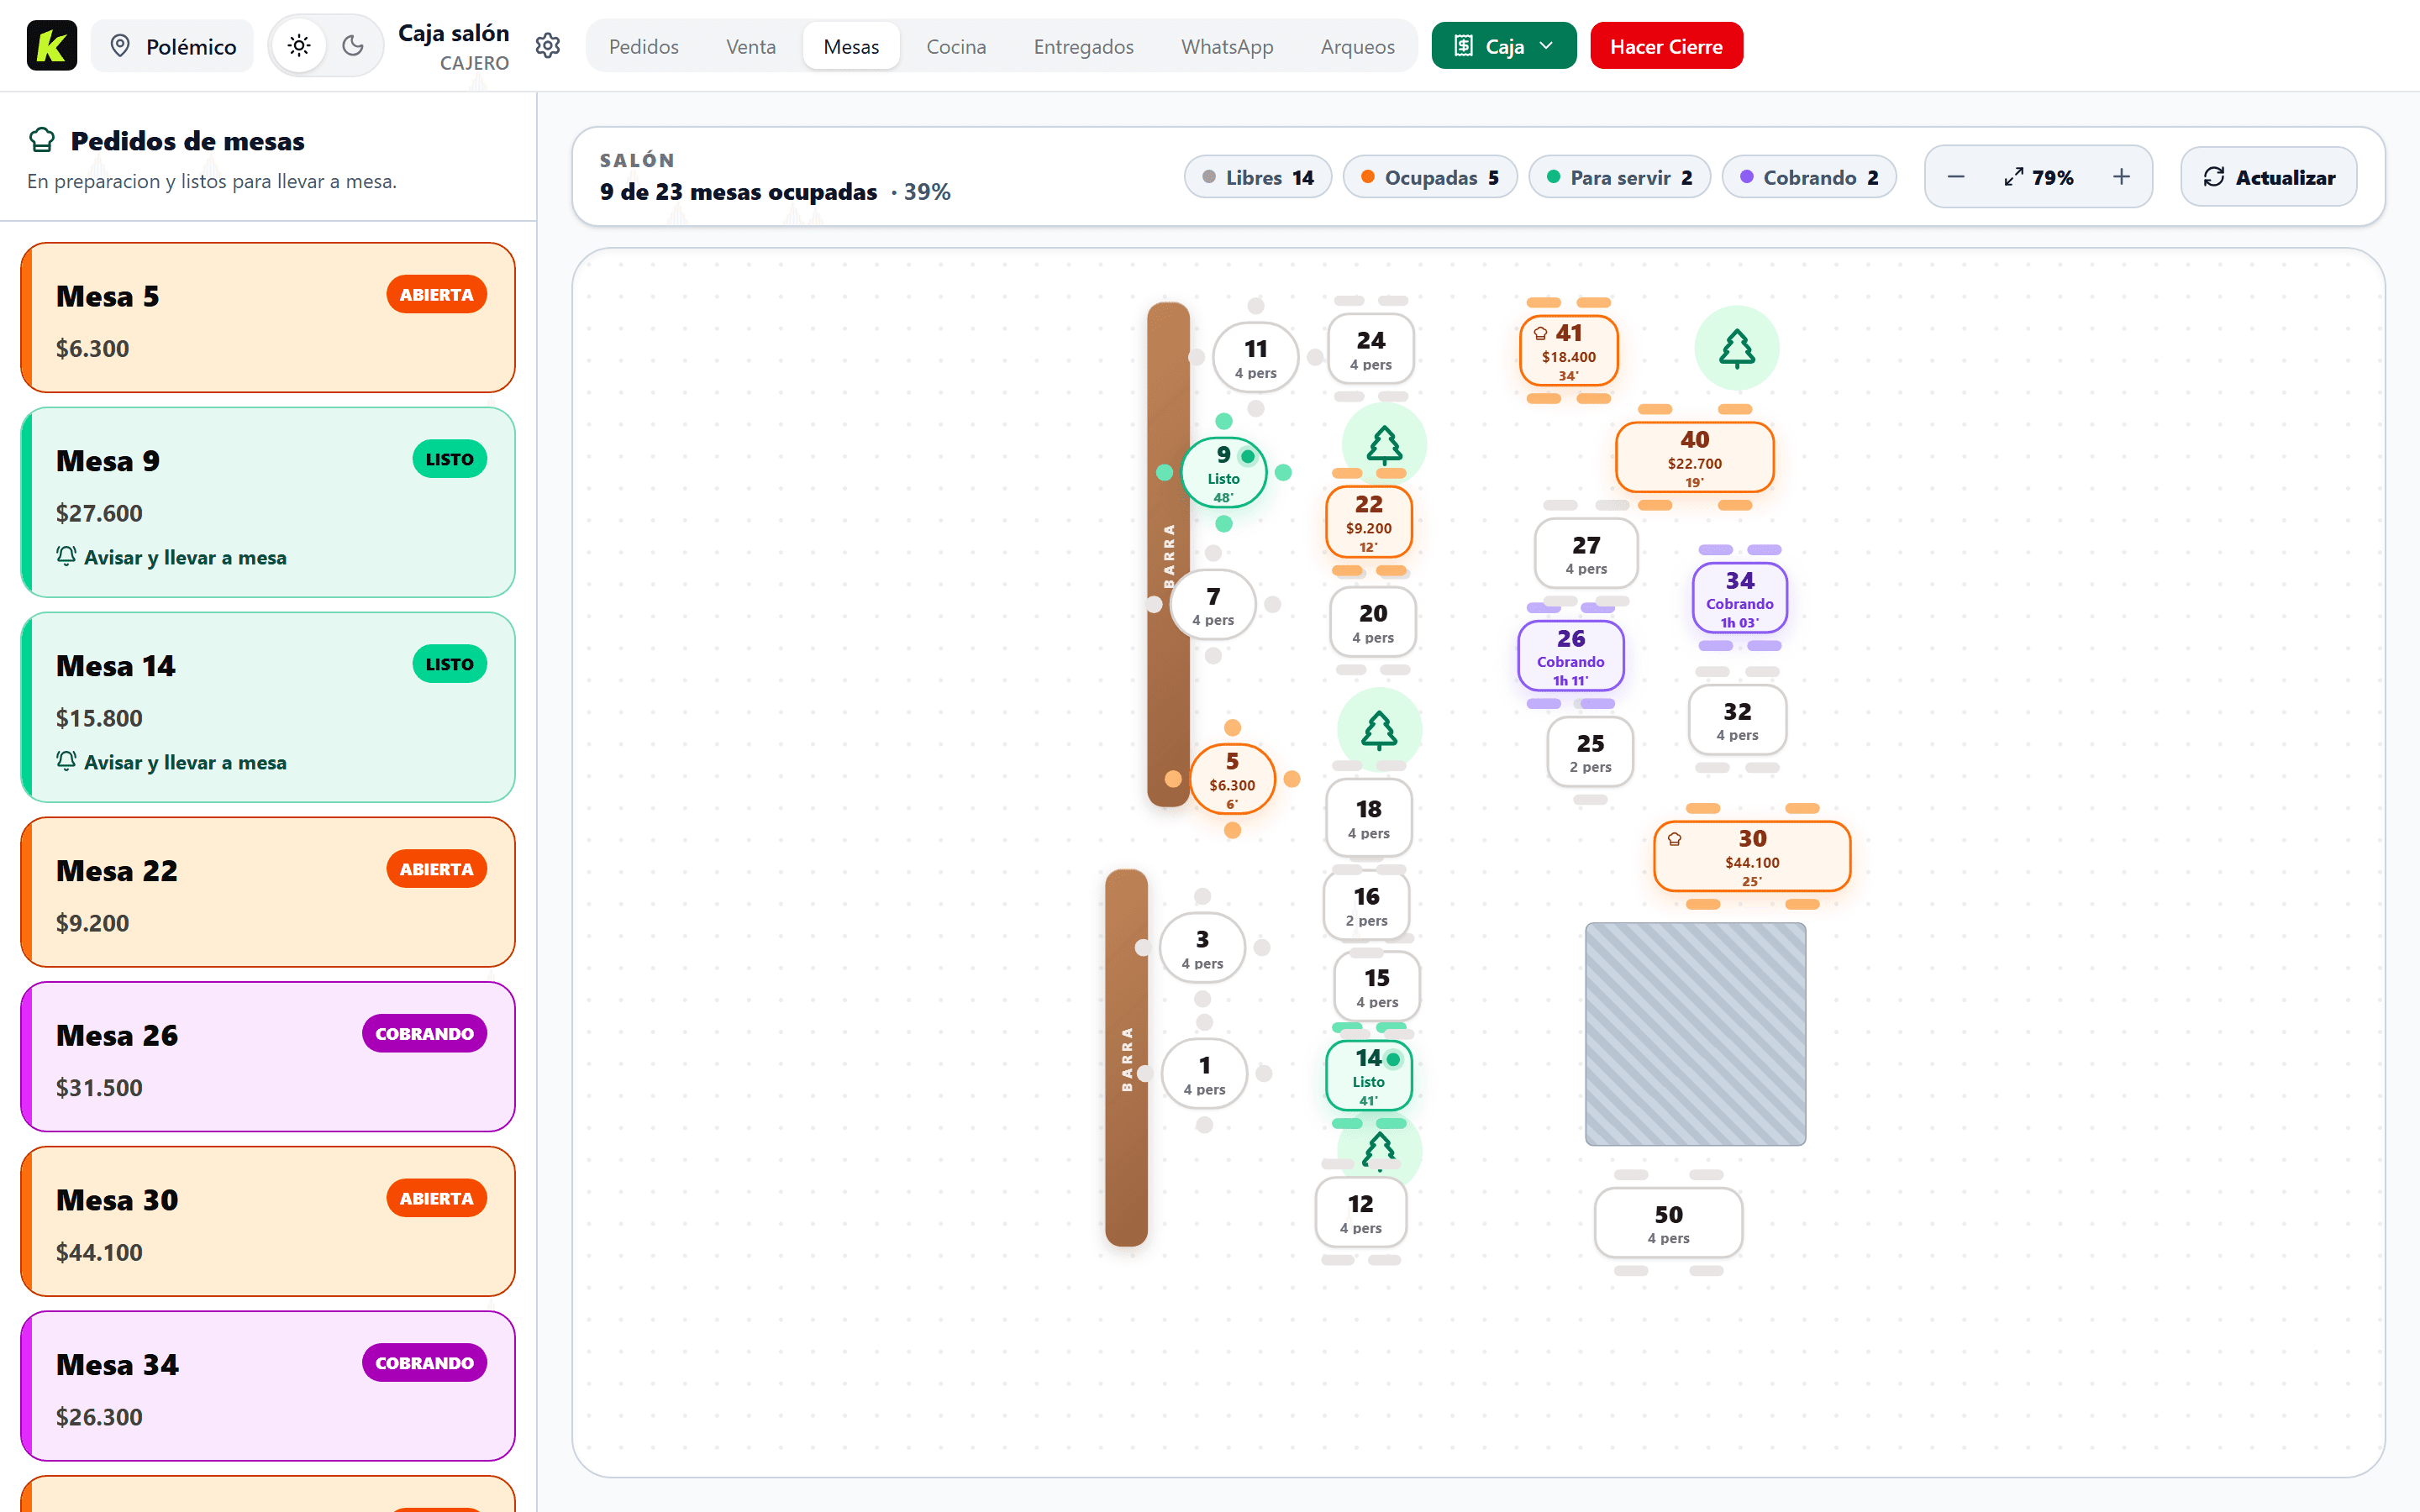This screenshot has height=1512, width=2420.
Task: Fit floor plan with expand arrows 79%
Action: pyautogui.click(x=2038, y=177)
